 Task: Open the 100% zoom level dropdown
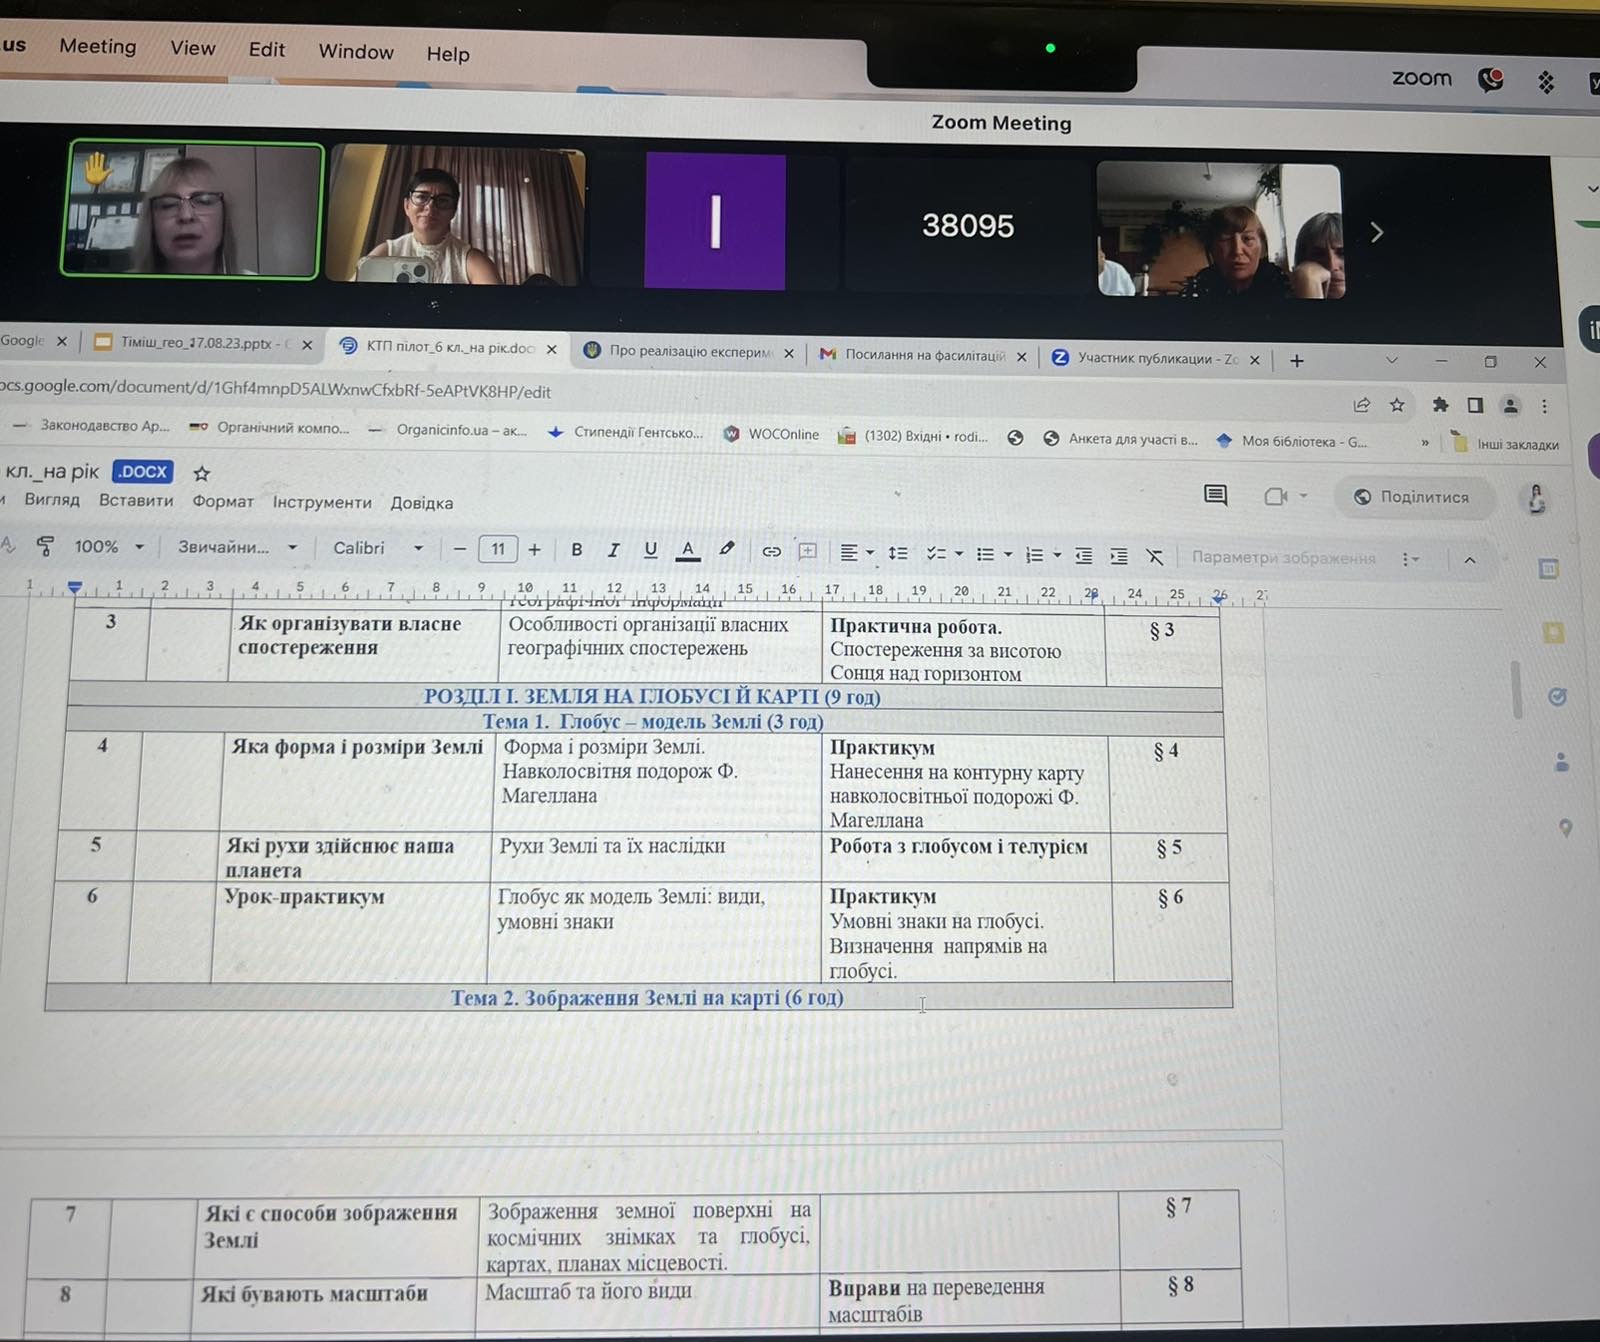pyautogui.click(x=108, y=547)
